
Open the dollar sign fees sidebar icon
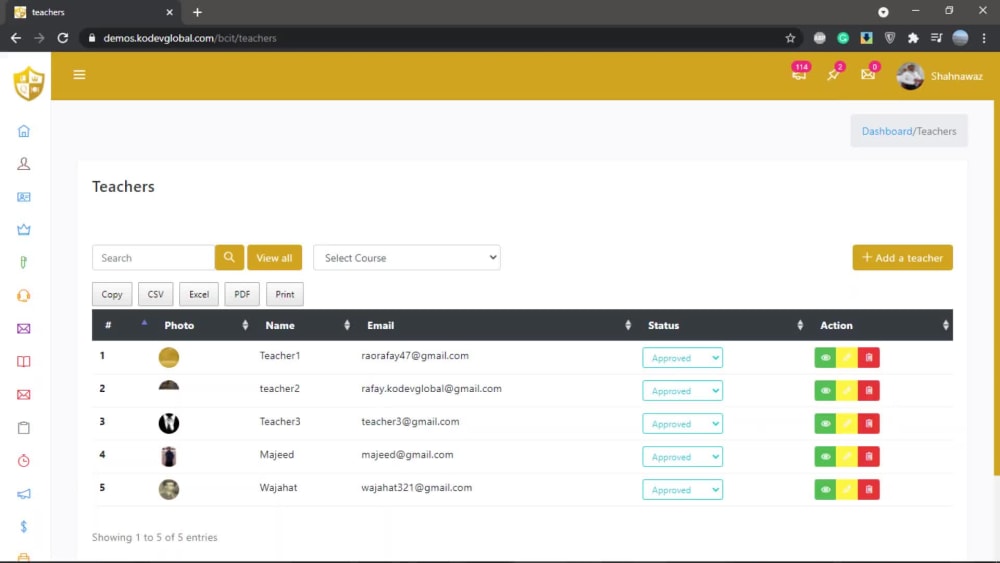point(24,527)
